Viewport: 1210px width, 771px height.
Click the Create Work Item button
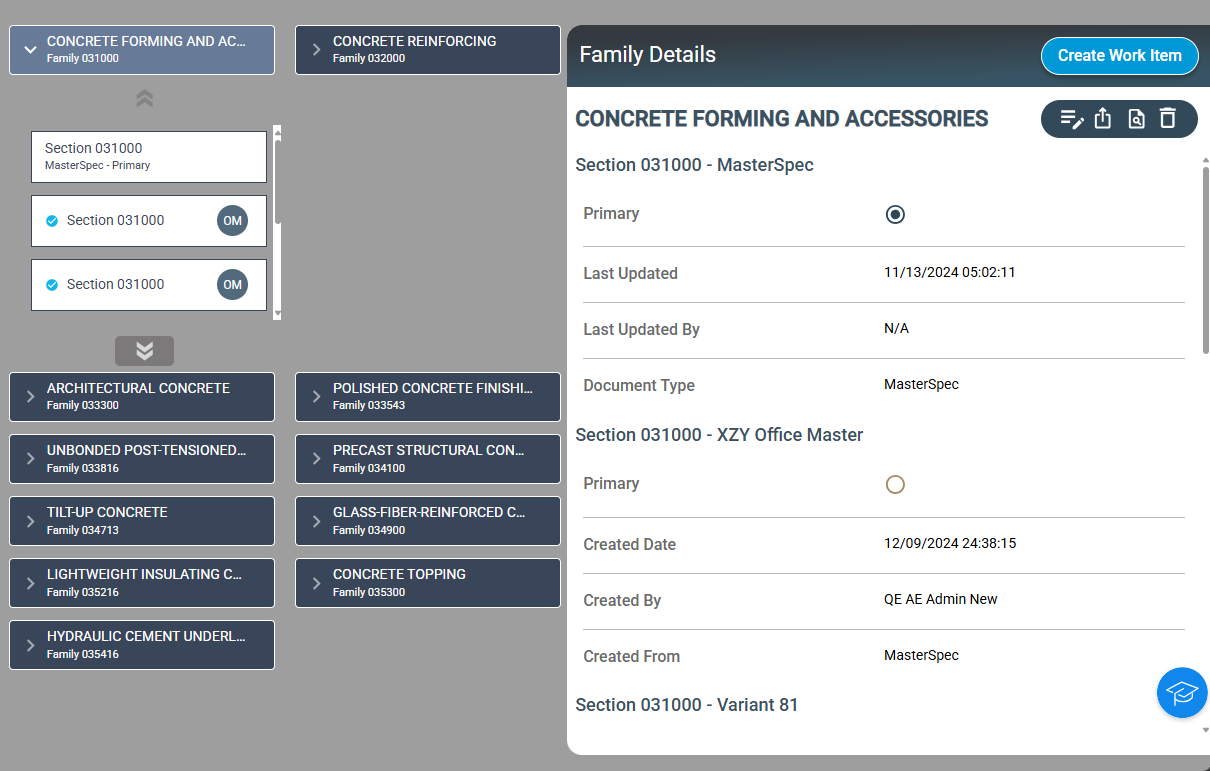coord(1119,56)
